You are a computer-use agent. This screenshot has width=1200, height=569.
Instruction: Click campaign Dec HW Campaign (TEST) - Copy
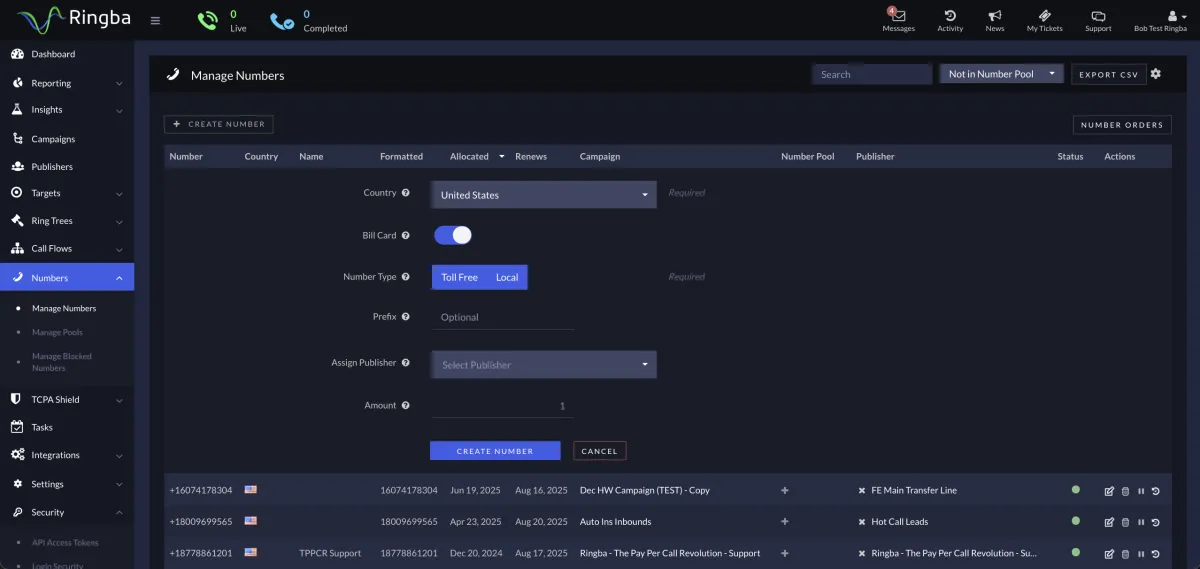pos(645,491)
